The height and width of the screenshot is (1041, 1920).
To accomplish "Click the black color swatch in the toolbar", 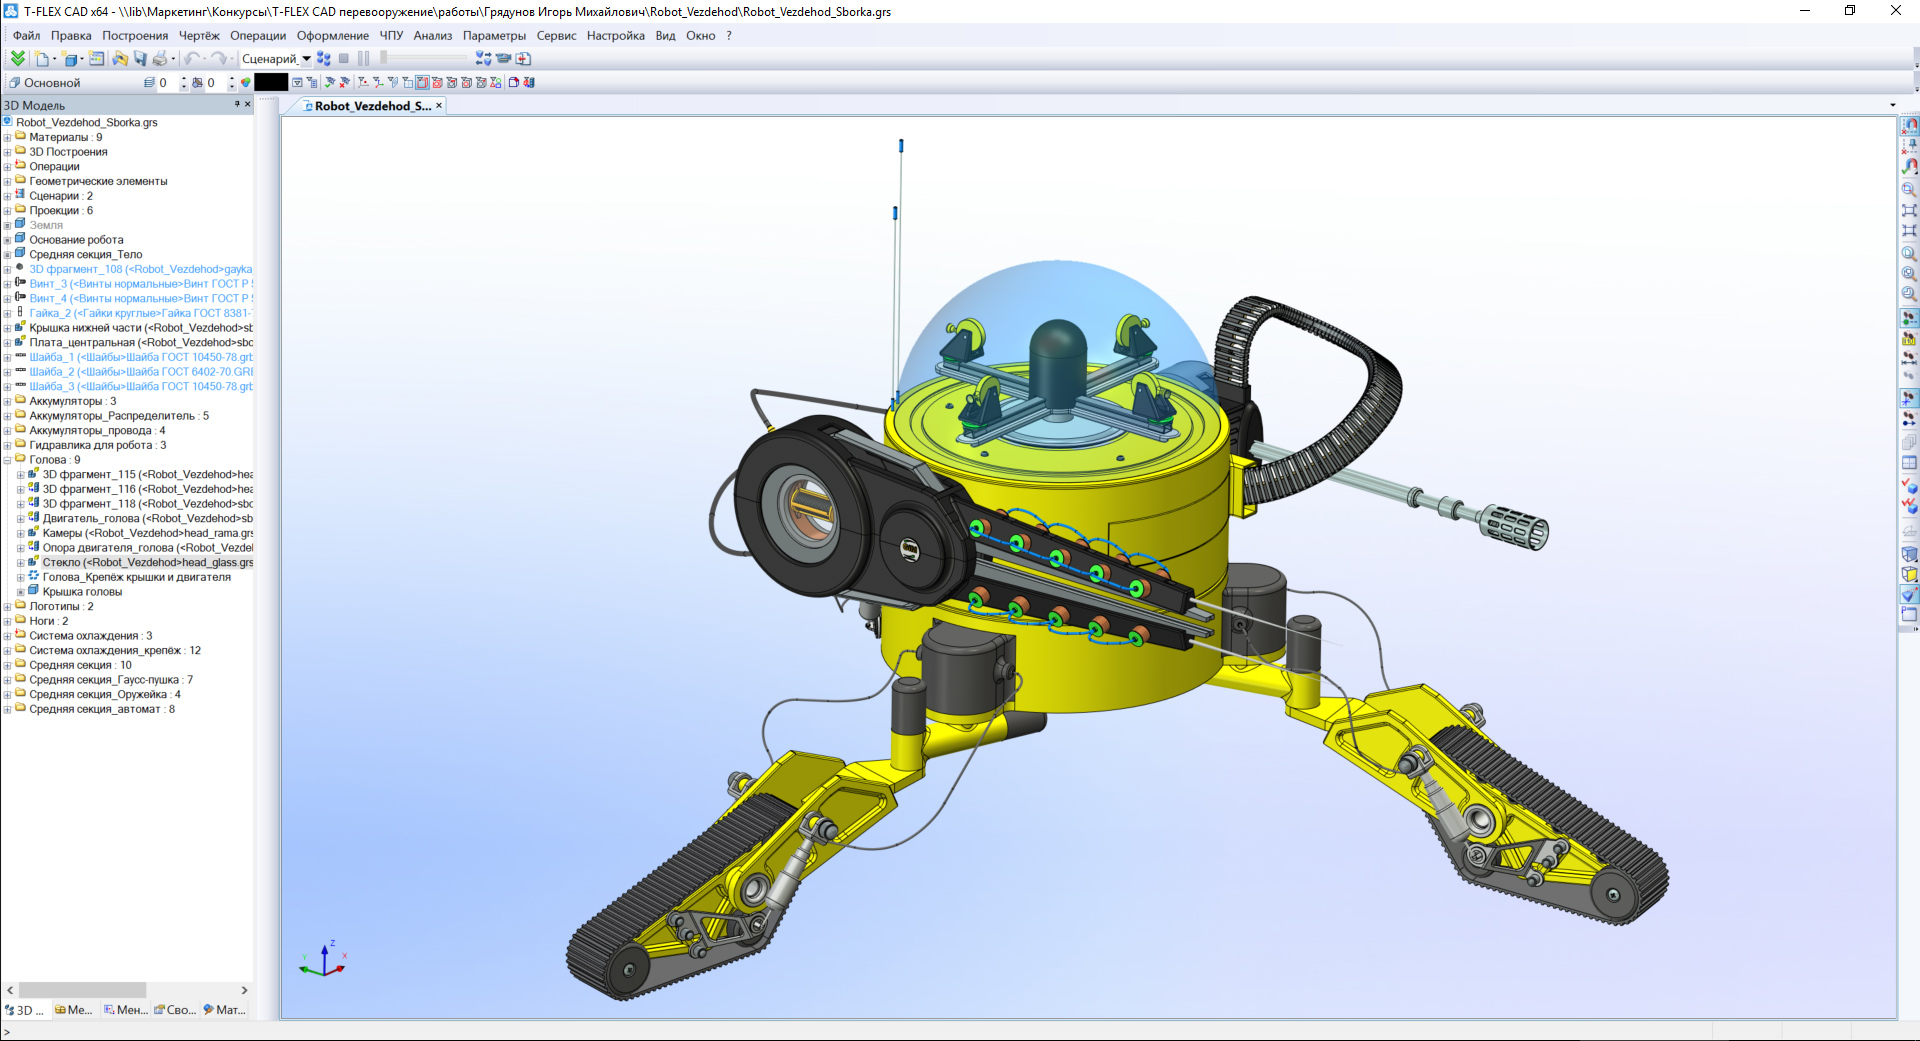I will [x=271, y=83].
